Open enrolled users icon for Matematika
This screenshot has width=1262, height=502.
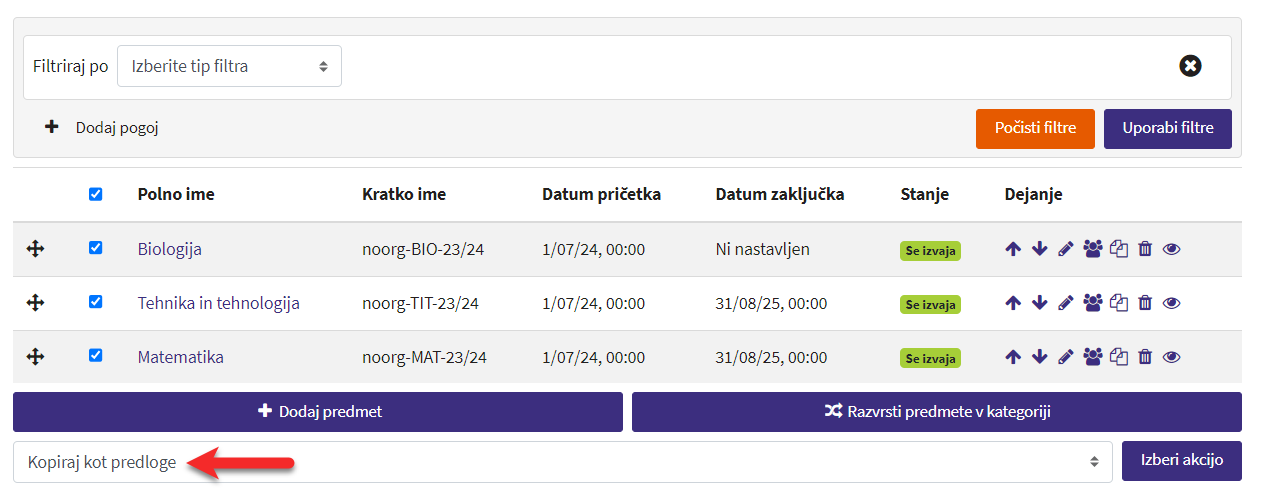point(1092,357)
